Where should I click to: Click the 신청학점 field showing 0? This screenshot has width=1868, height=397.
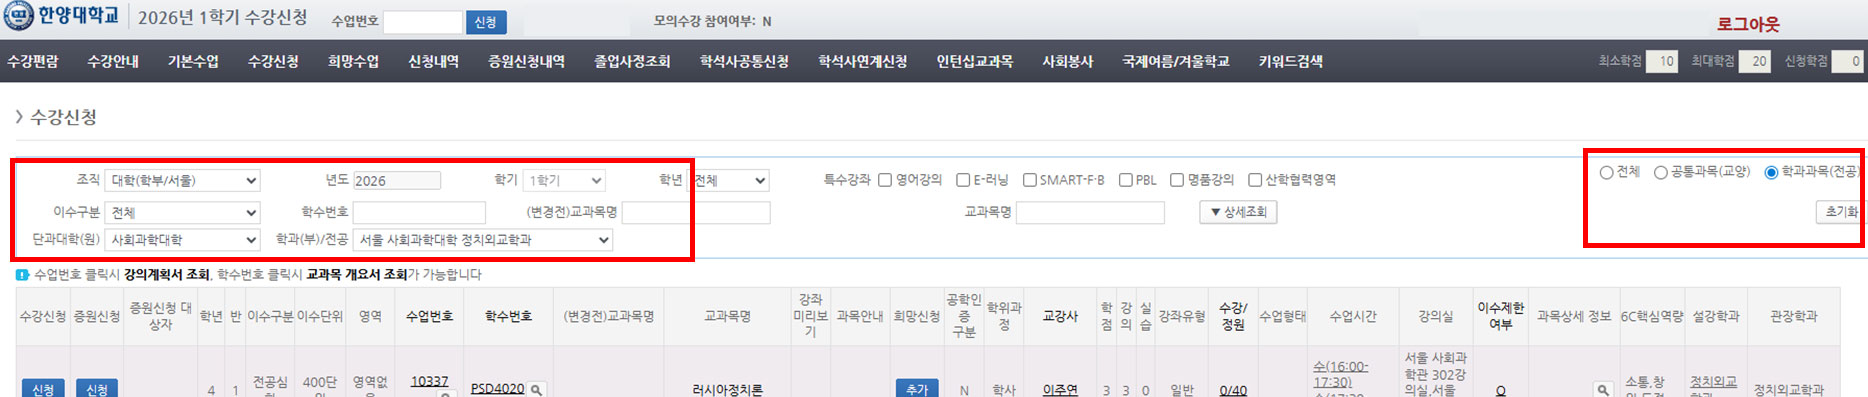click(1847, 62)
